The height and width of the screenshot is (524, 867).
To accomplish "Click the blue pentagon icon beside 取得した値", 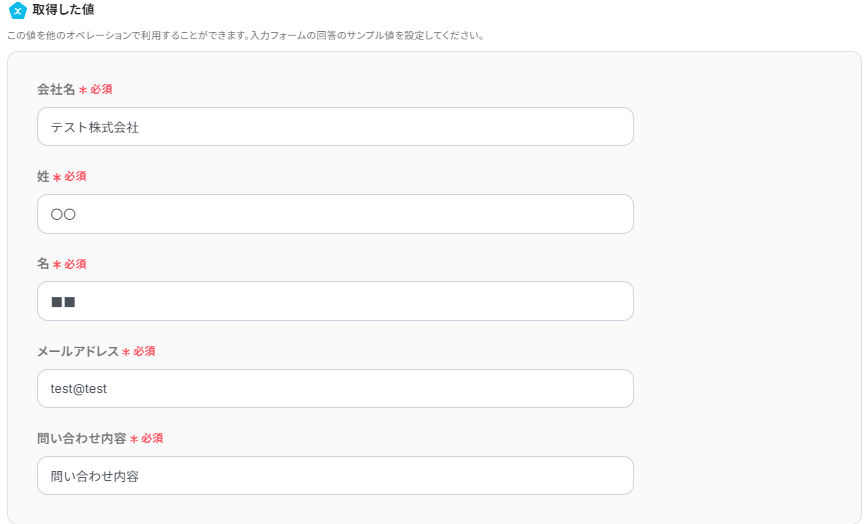I will pyautogui.click(x=17, y=11).
